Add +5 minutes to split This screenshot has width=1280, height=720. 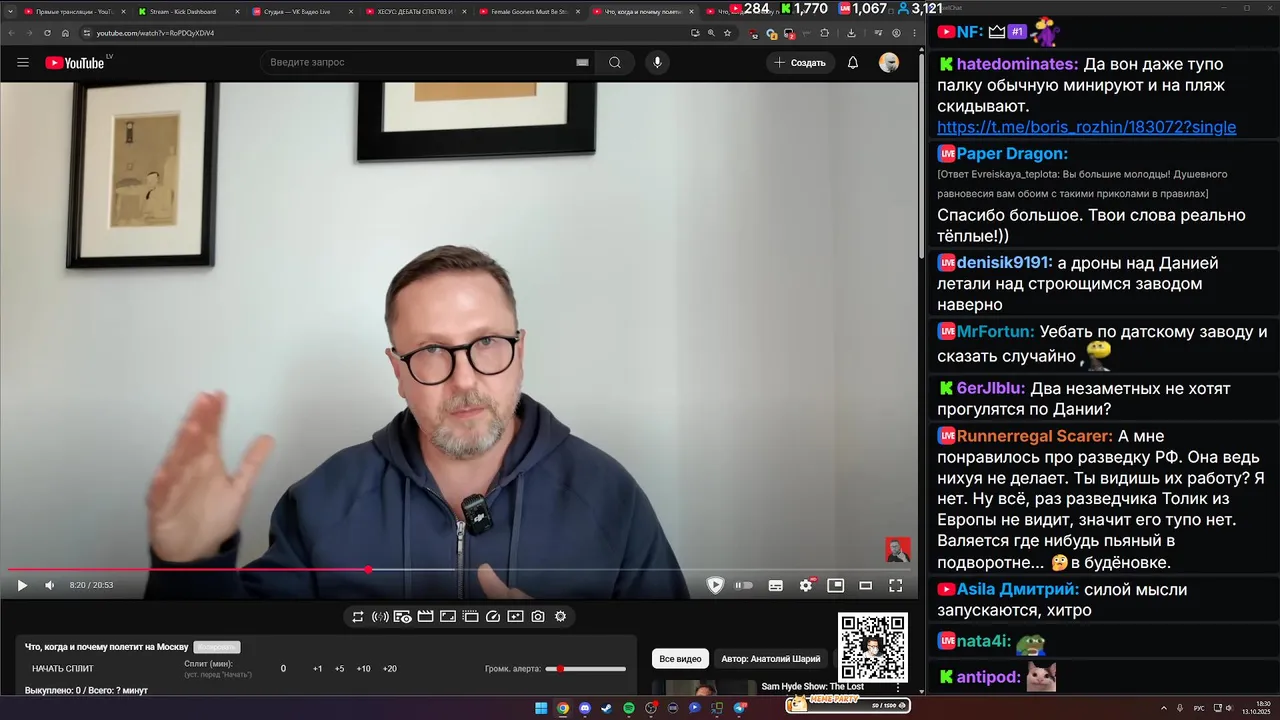tap(339, 668)
